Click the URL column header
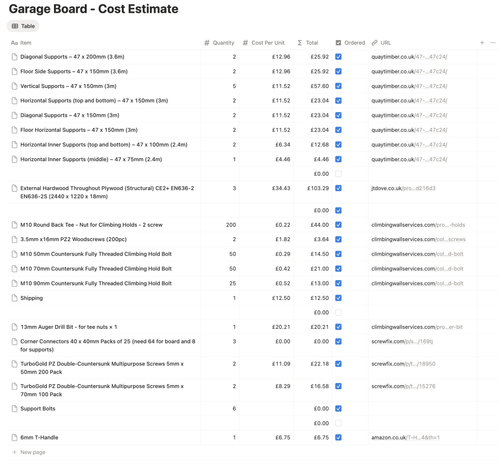 tap(381, 43)
